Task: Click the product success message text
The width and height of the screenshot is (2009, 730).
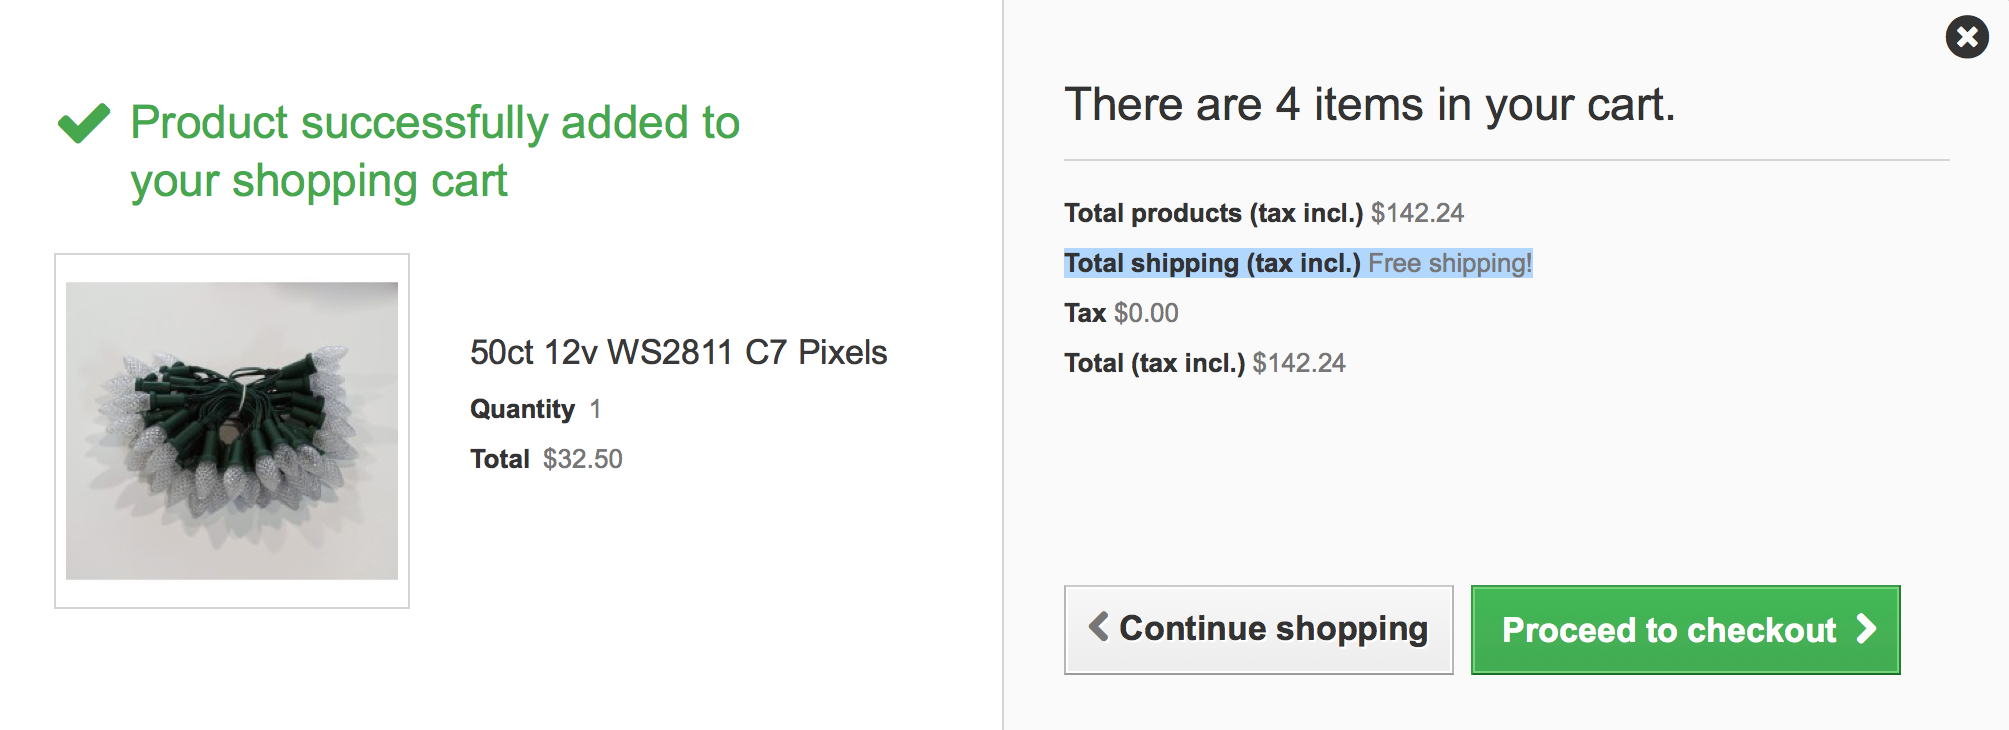Action: coord(434,151)
